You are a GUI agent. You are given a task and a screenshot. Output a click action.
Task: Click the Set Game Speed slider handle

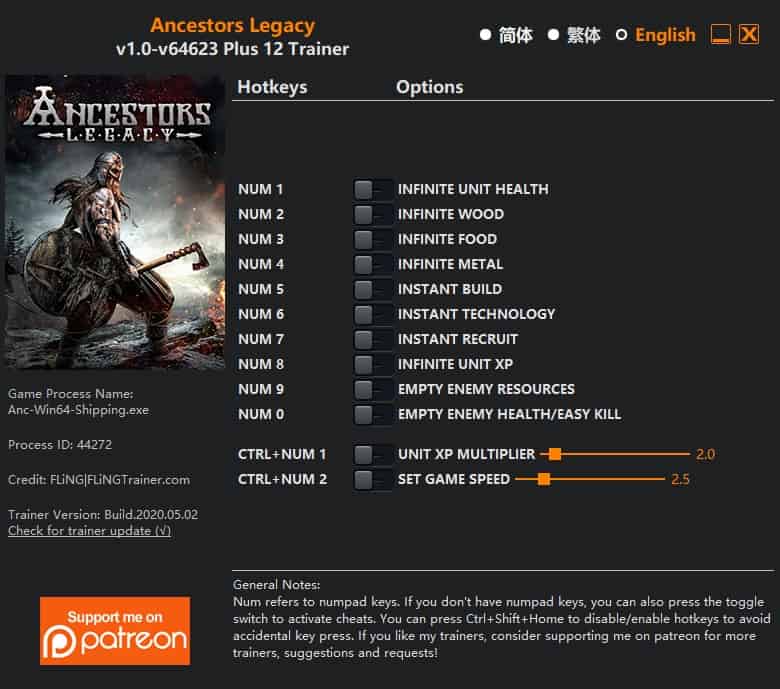point(544,479)
